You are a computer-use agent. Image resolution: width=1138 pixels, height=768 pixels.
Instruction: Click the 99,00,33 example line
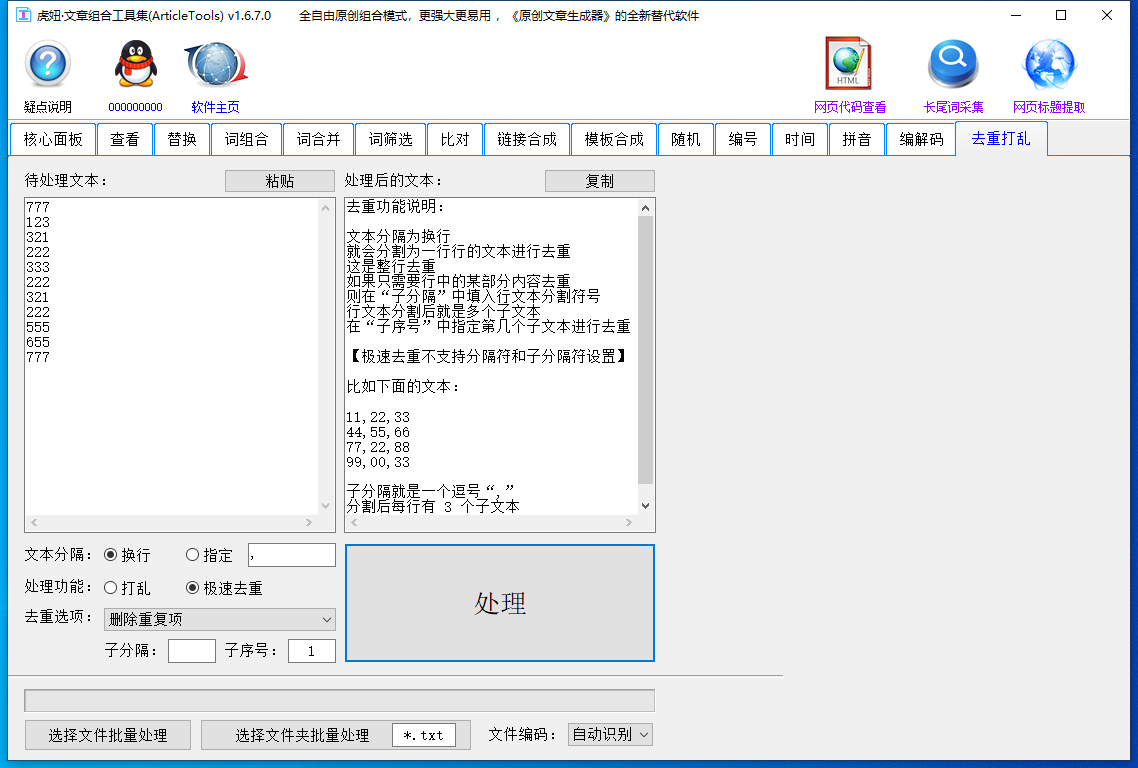(378, 462)
